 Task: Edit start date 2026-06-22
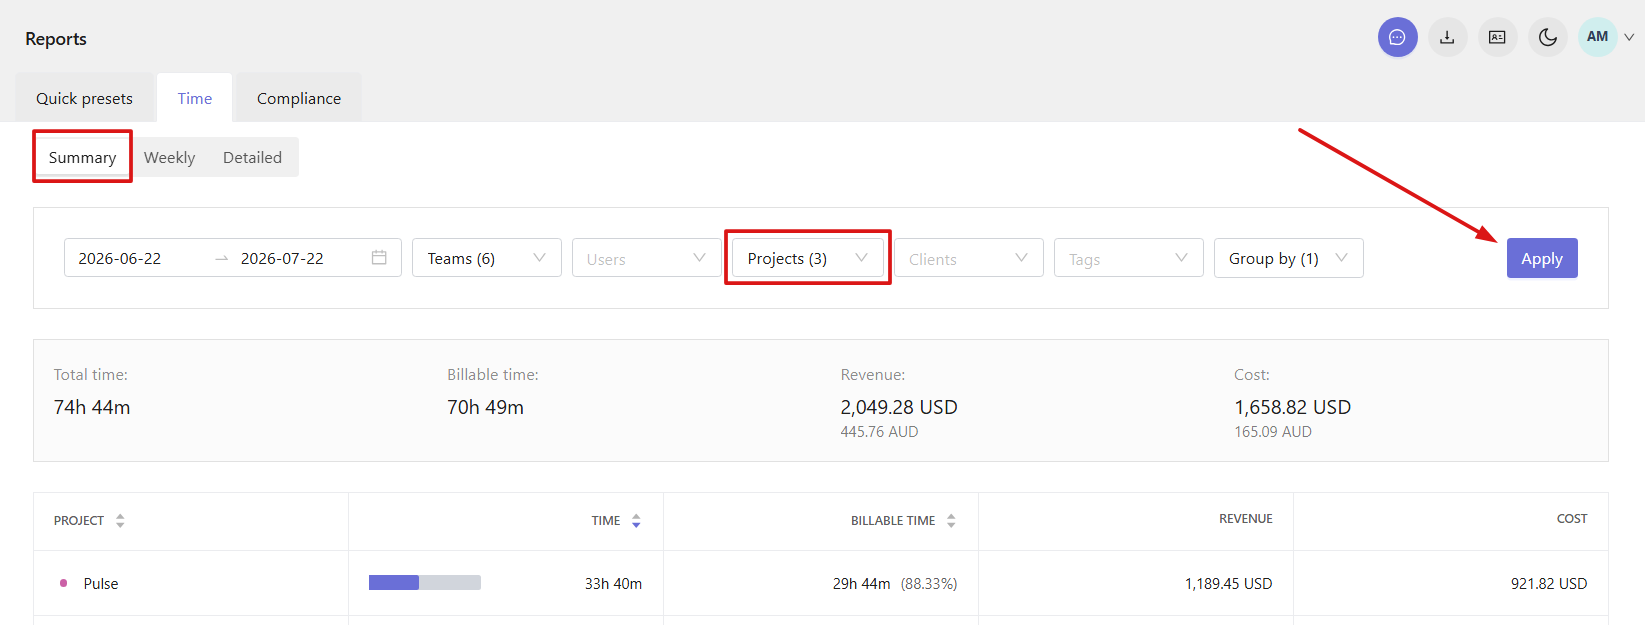[x=120, y=258]
